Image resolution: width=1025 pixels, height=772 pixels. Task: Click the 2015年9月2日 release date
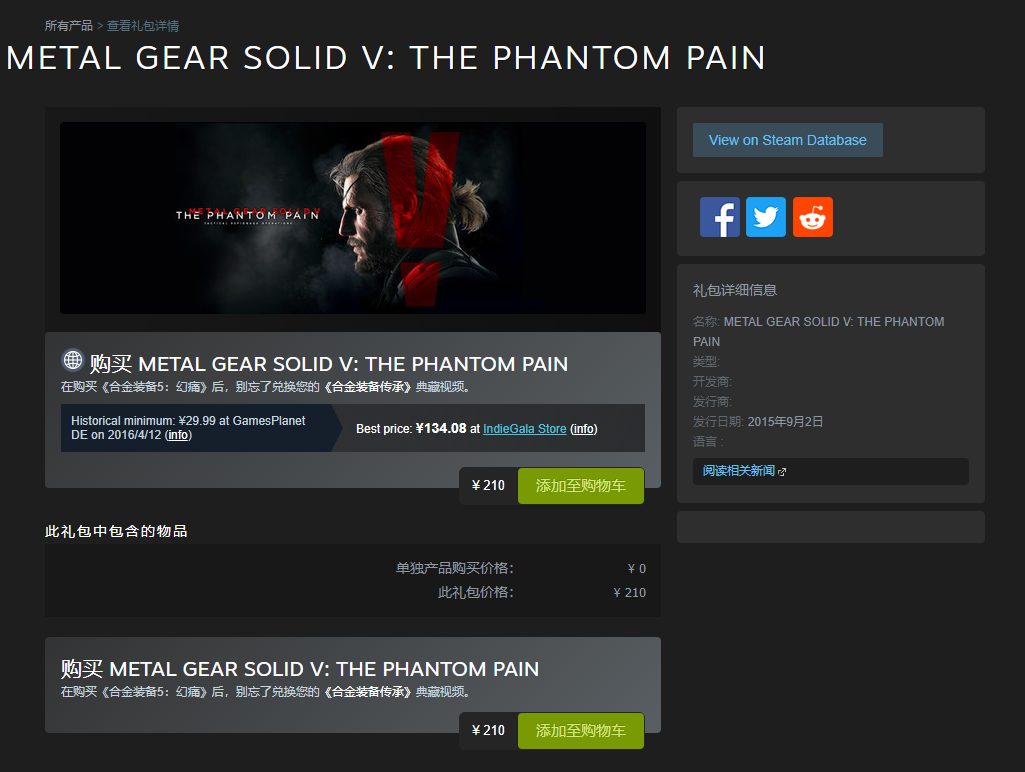click(785, 421)
